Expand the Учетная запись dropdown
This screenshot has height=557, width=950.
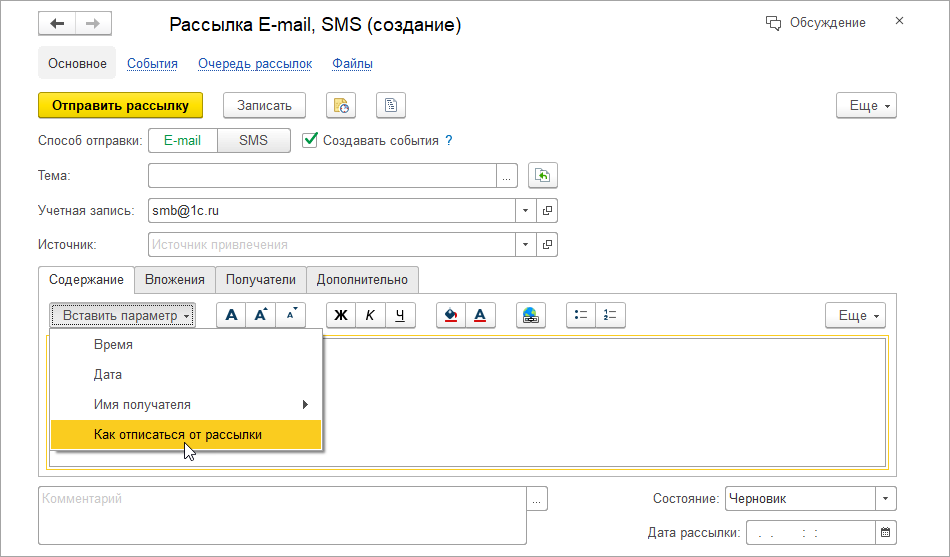point(526,211)
